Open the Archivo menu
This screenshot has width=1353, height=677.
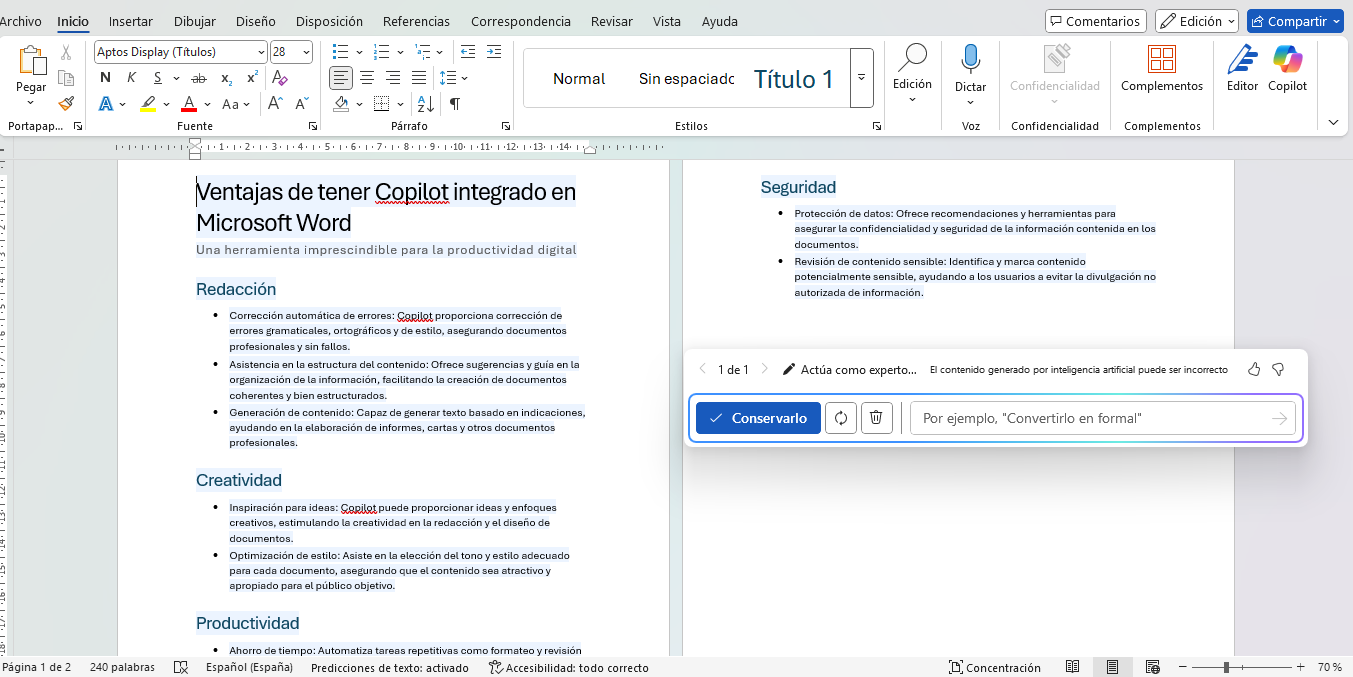click(x=21, y=21)
